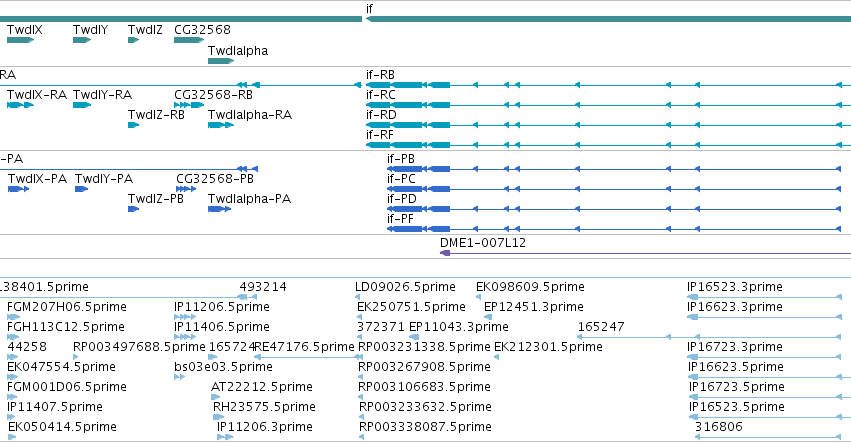
Task: Open the CG32568-PB protein label
Action: tap(215, 179)
